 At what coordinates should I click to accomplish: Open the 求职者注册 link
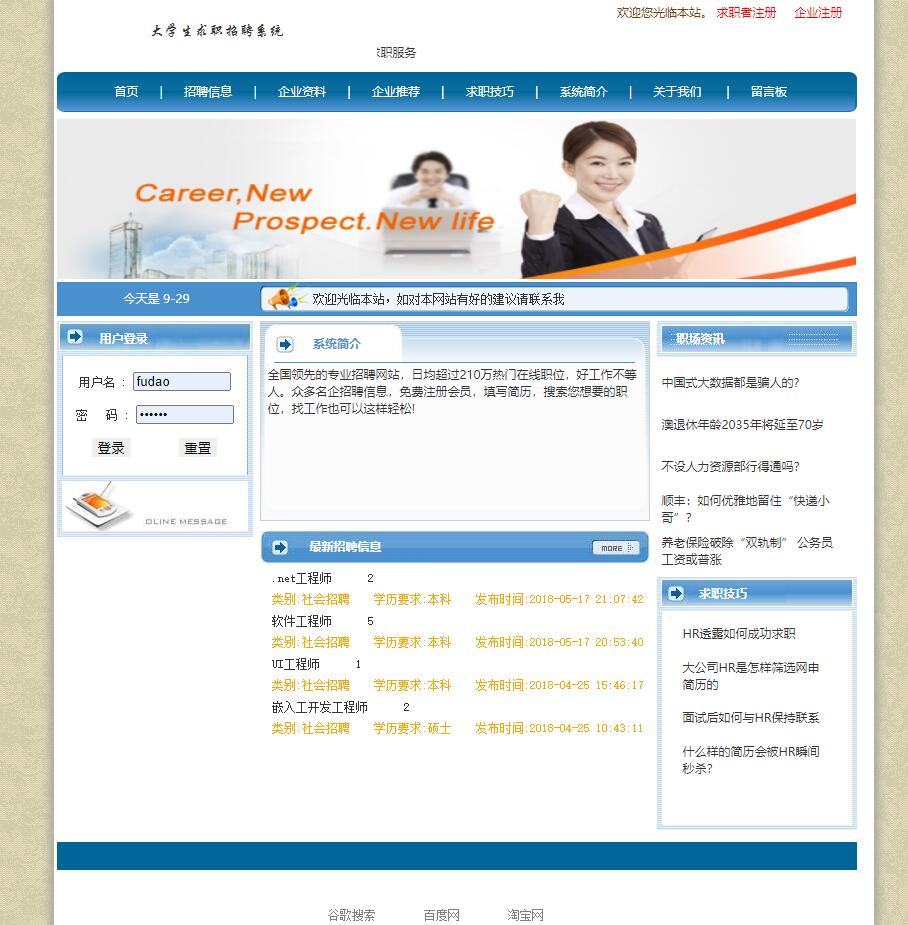[x=746, y=14]
